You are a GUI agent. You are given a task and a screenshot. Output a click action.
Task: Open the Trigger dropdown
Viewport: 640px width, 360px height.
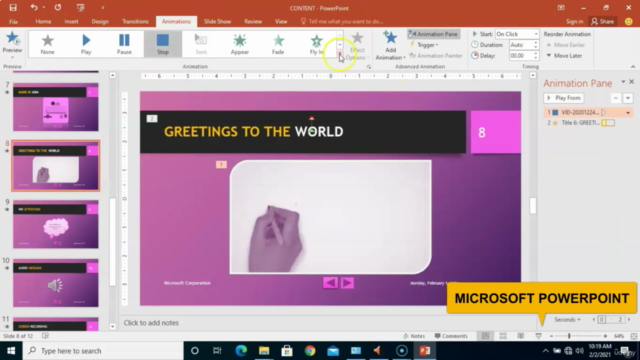pyautogui.click(x=425, y=45)
